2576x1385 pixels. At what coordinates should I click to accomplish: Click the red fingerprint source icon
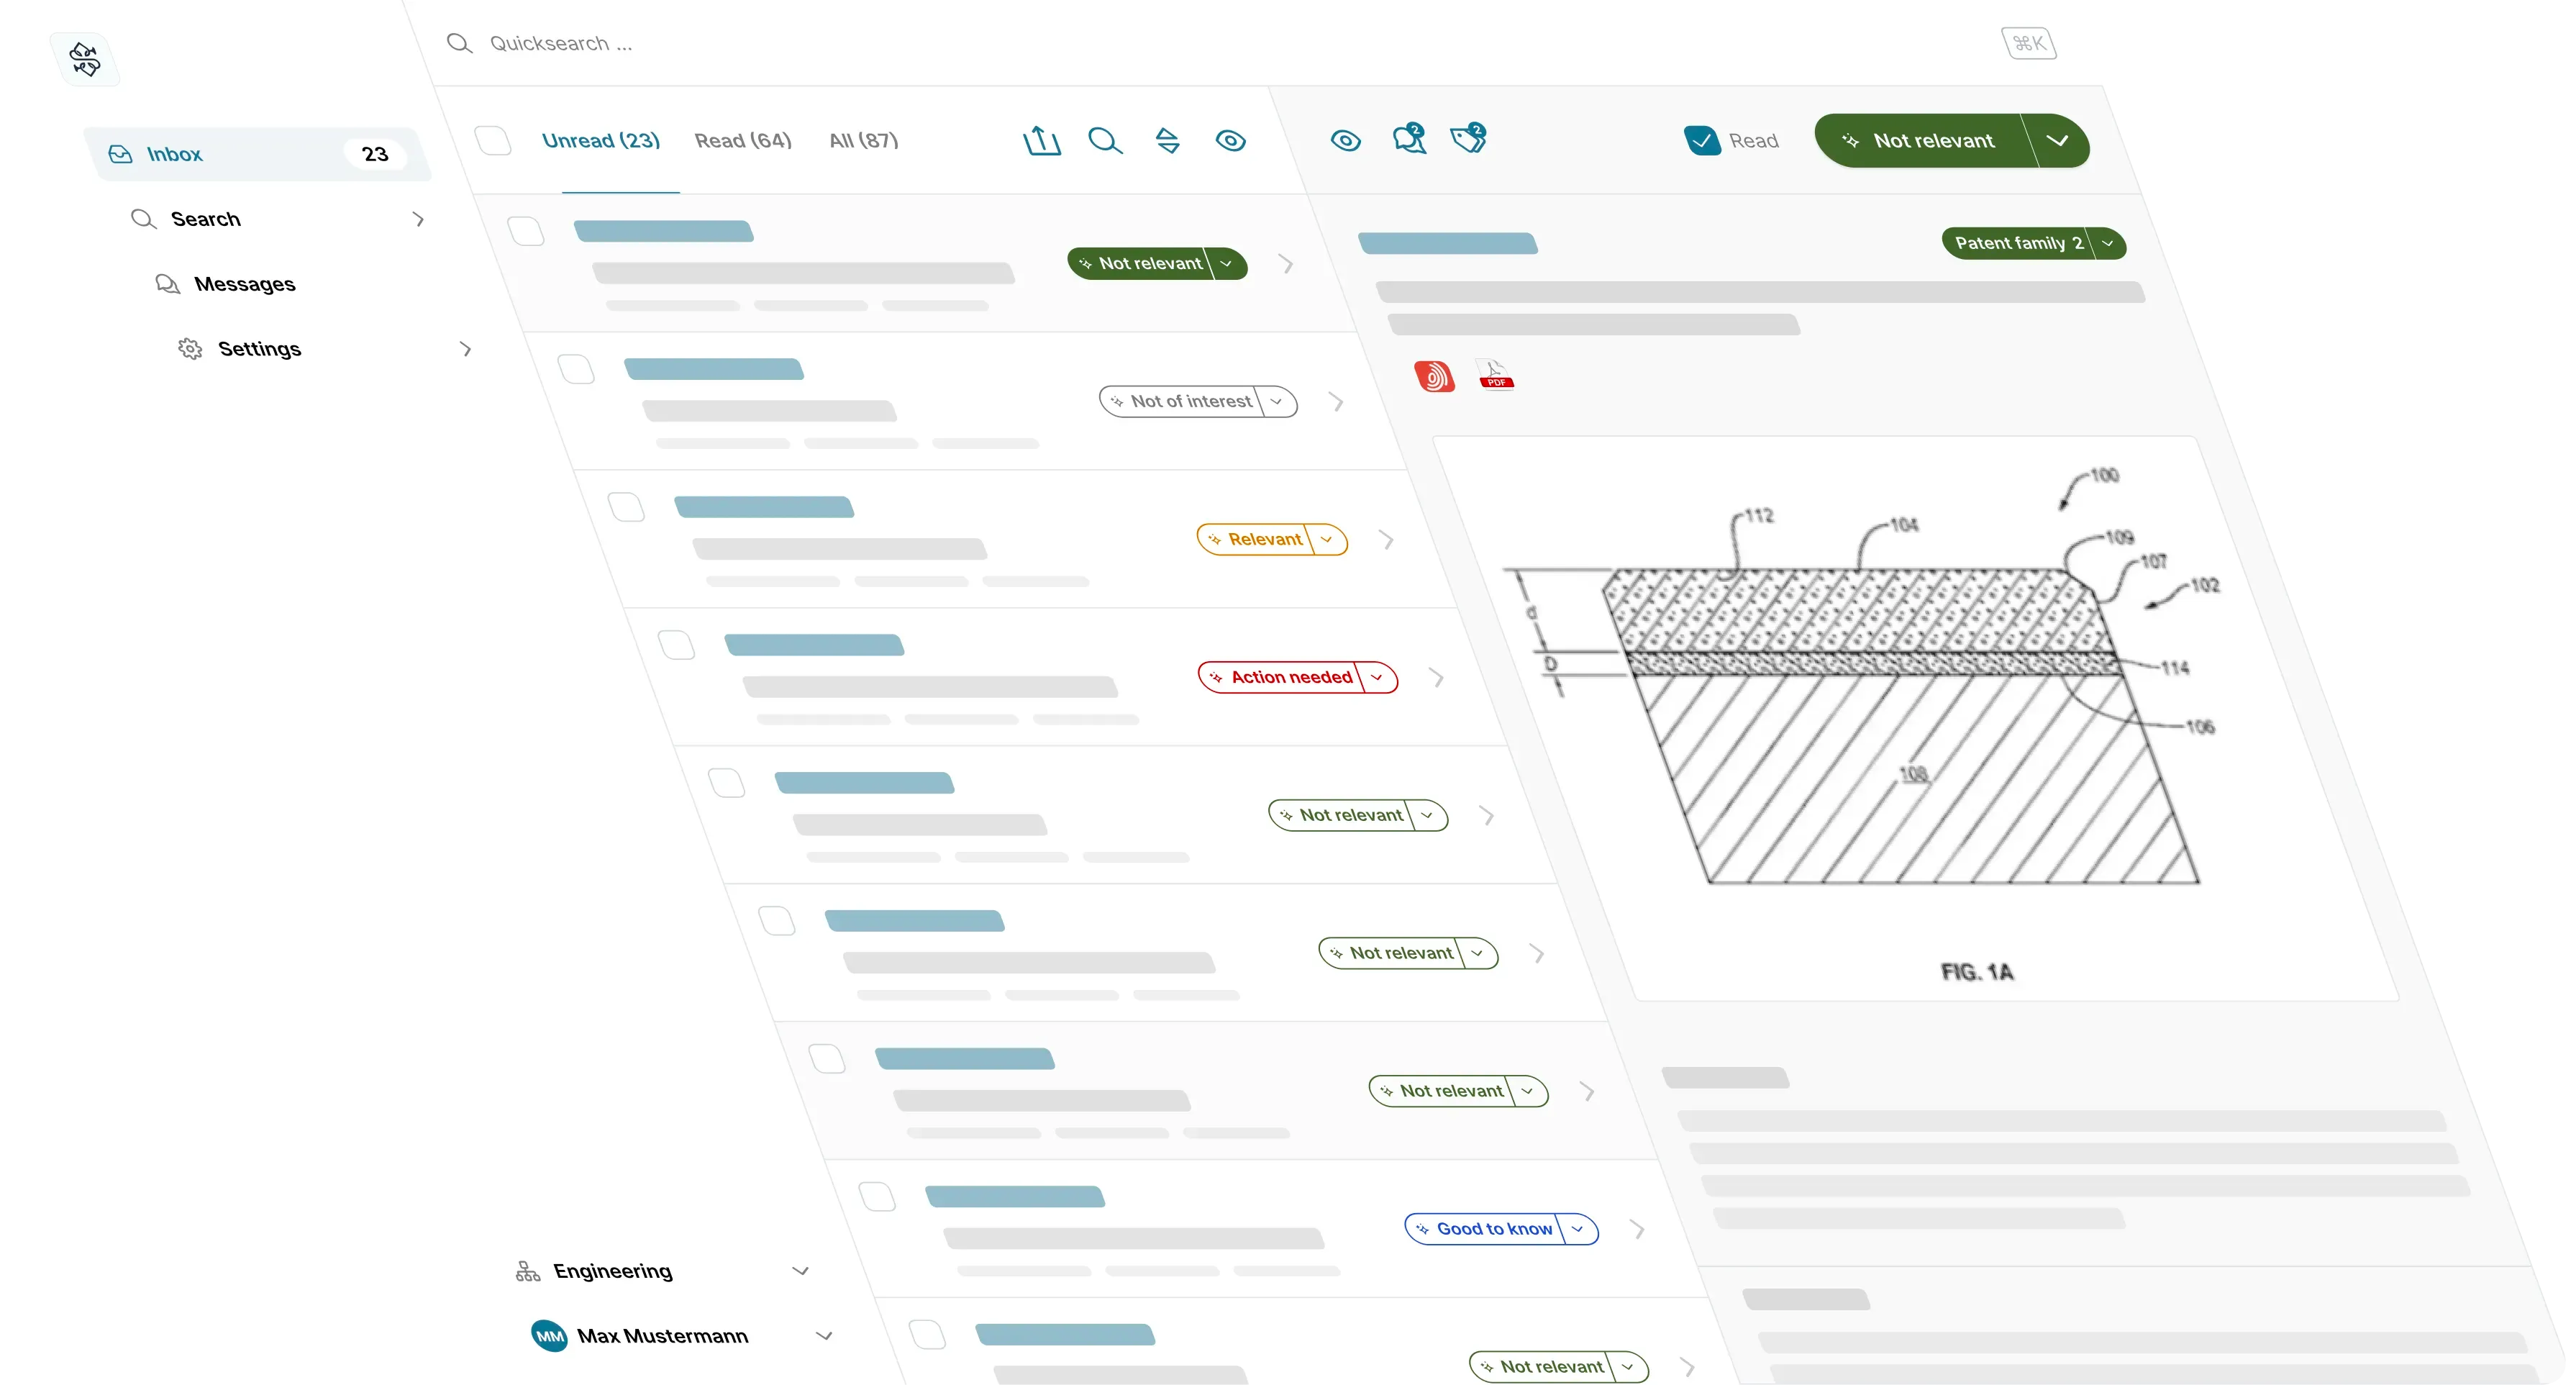pos(1434,376)
